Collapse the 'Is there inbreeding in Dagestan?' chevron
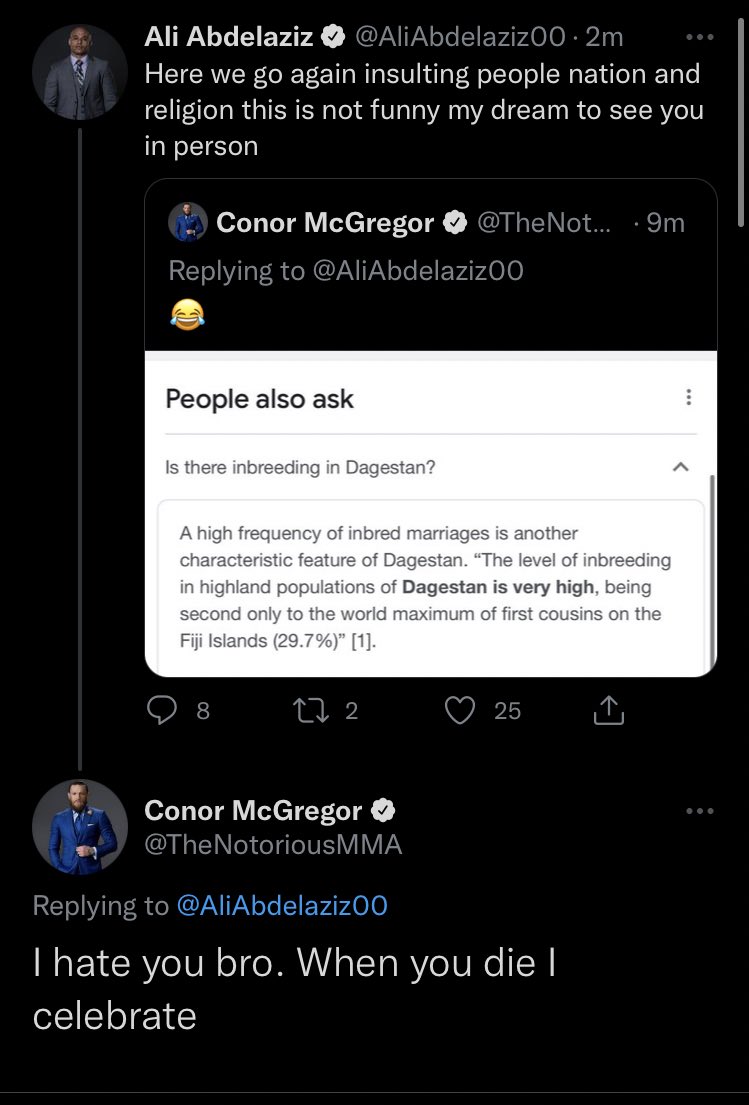The width and height of the screenshot is (749, 1105). [x=681, y=467]
